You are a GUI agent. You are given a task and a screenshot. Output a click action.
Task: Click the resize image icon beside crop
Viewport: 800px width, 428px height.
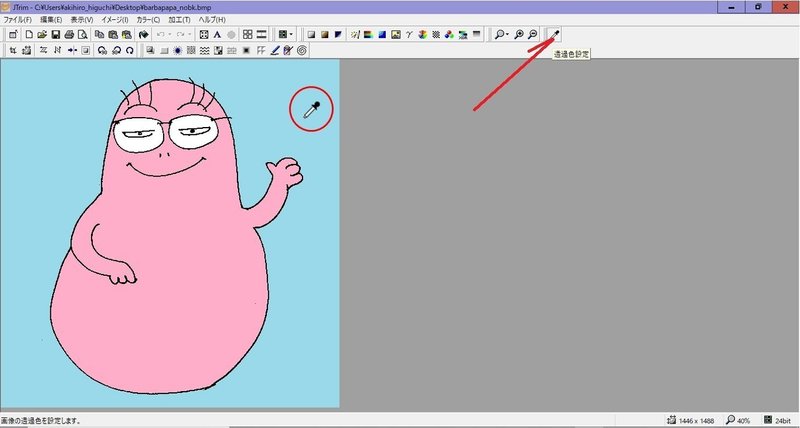click(x=27, y=50)
